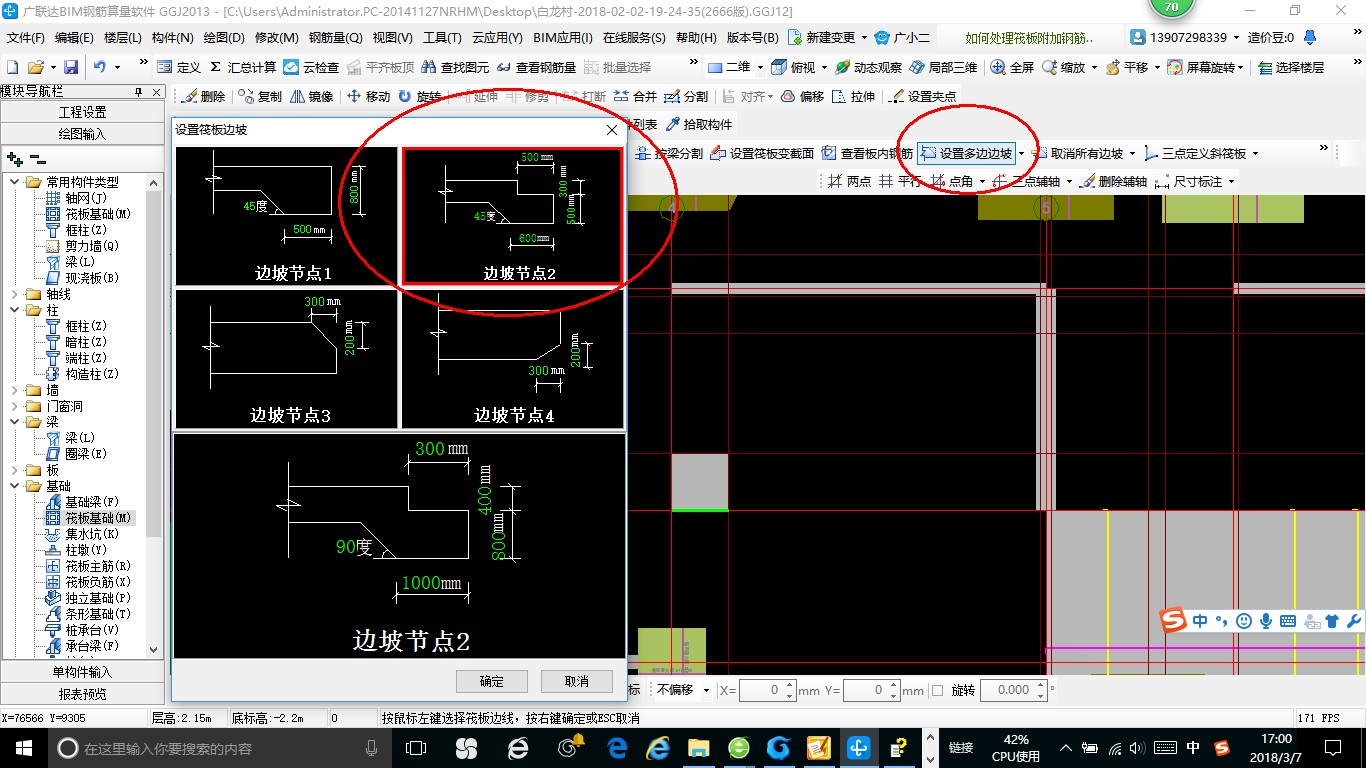Image resolution: width=1366 pixels, height=768 pixels.
Task: Open the 尺寸标注 dimension dropdown arrow
Action: point(1231,182)
